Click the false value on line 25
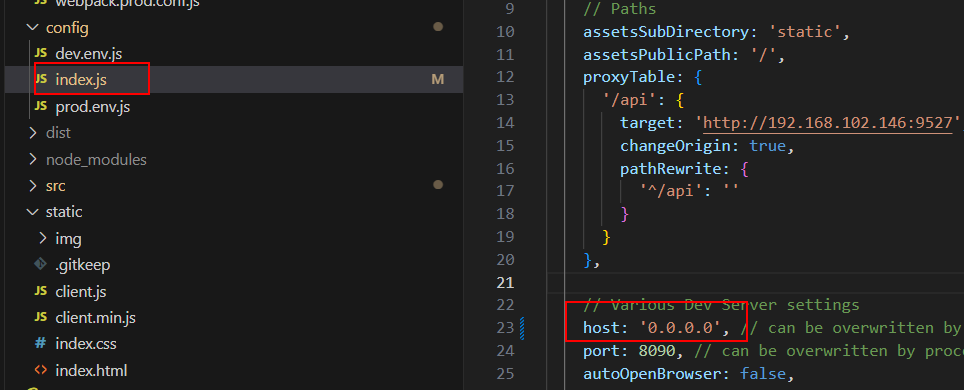This screenshot has height=390, width=964. click(763, 374)
